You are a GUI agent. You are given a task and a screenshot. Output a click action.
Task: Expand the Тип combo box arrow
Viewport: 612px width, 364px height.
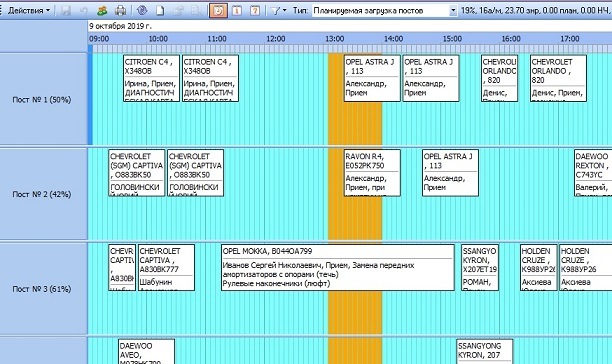point(453,11)
